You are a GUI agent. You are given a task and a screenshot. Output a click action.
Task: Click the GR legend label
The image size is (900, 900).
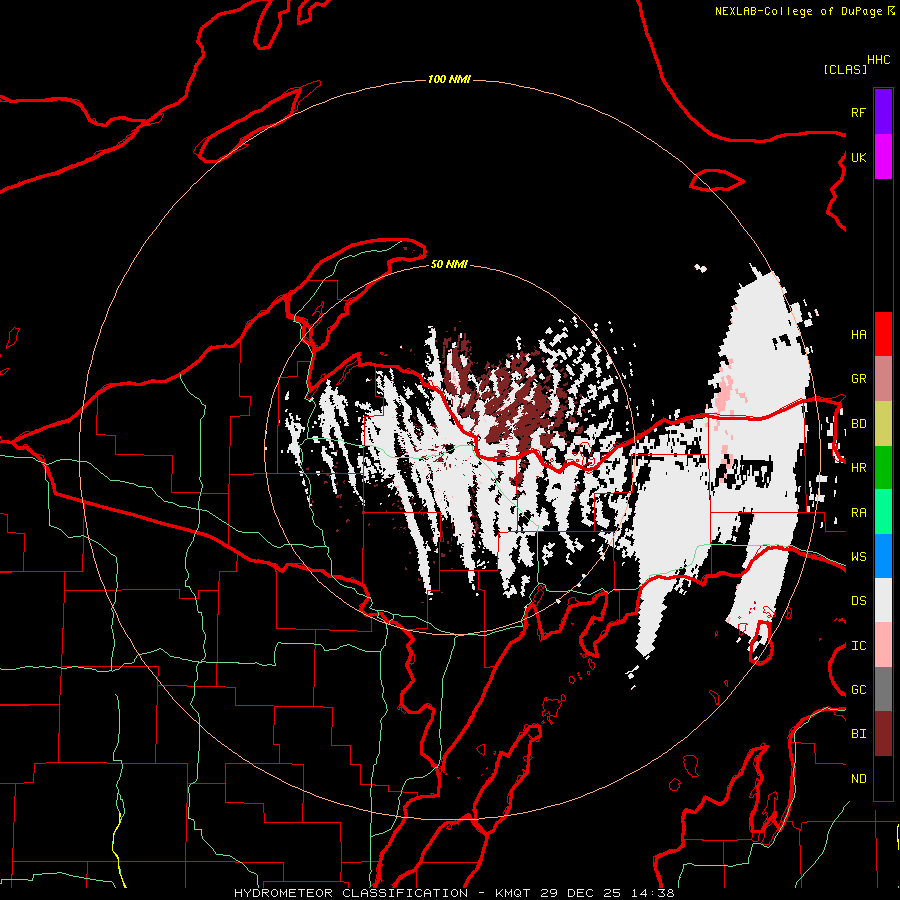click(858, 379)
